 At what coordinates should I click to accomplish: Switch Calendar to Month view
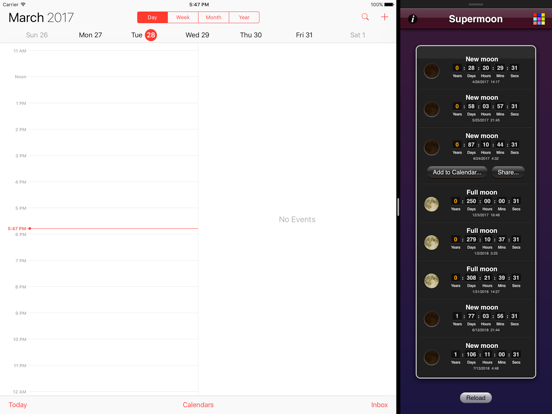point(214,17)
